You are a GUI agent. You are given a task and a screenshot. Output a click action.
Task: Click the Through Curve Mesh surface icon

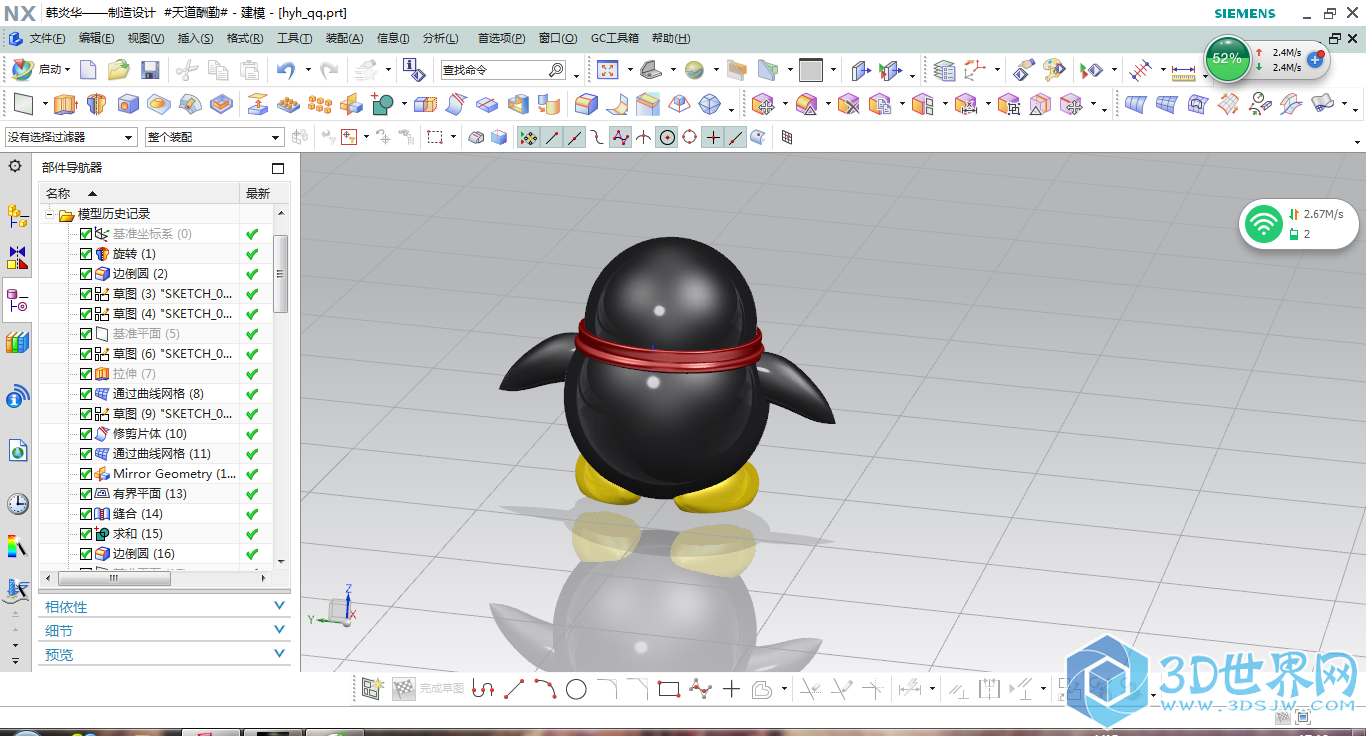pos(1168,104)
